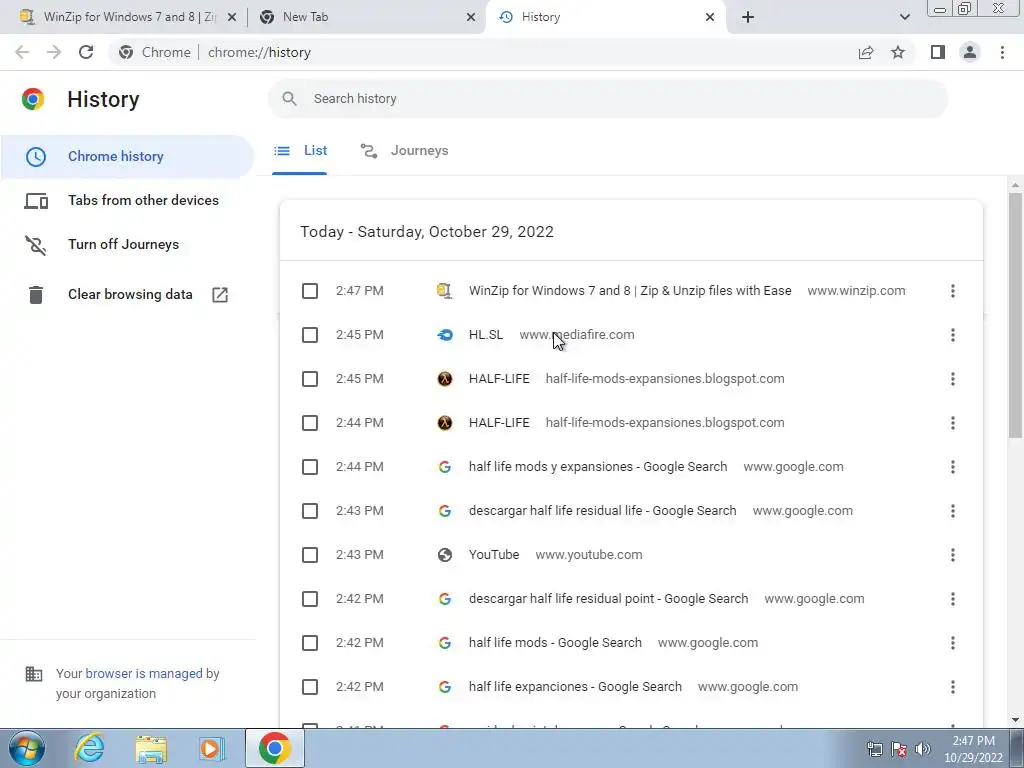Check descargar half life residual life checkbox
The height and width of the screenshot is (768, 1024).
pos(310,511)
